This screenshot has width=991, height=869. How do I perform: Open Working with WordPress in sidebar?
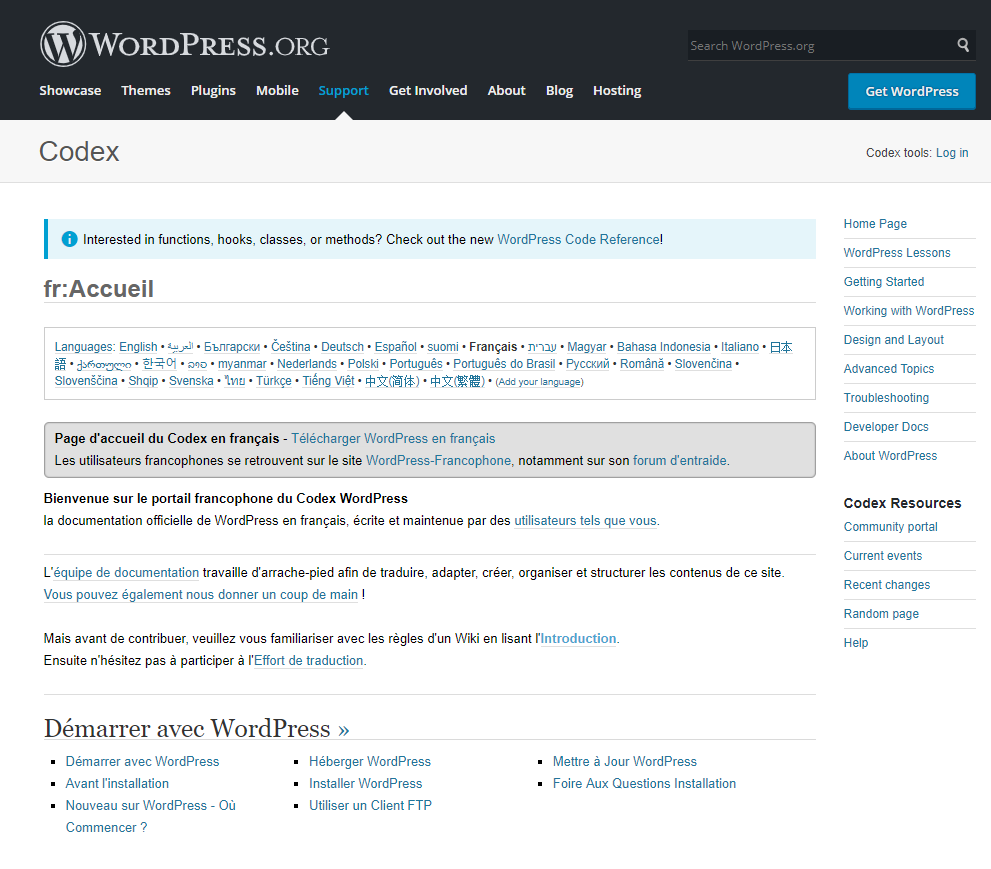[x=909, y=310]
